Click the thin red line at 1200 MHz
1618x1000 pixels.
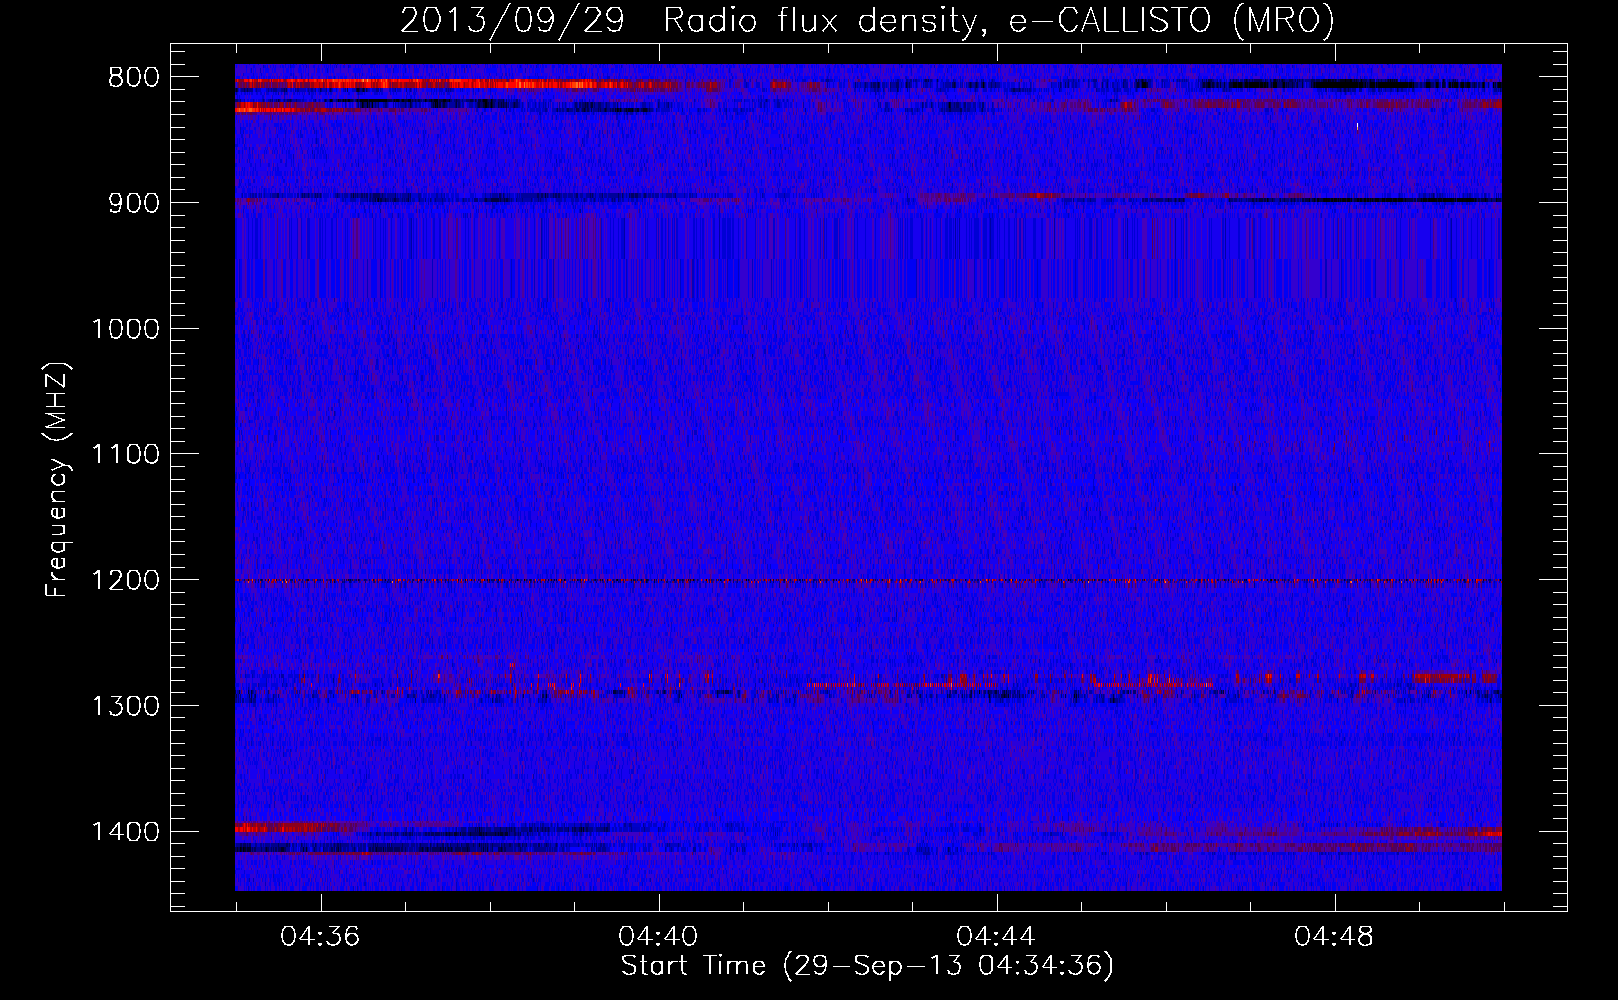[x=868, y=581]
